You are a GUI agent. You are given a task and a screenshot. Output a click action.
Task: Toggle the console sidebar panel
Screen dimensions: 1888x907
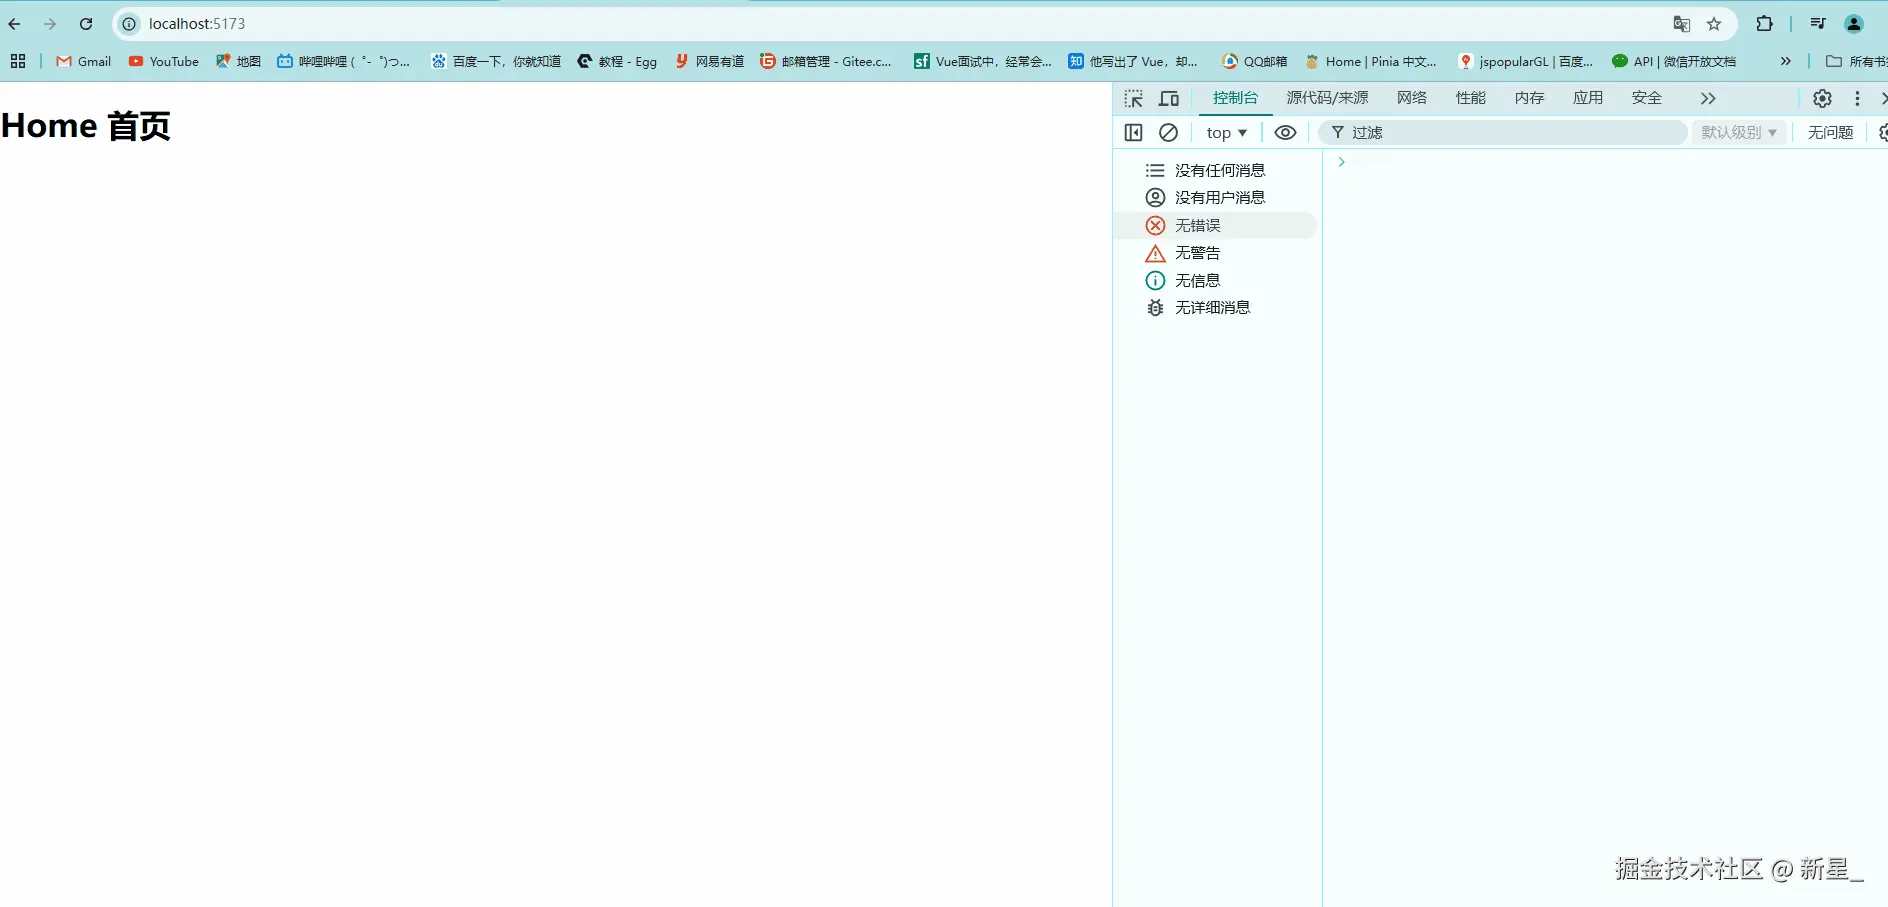tap(1135, 132)
